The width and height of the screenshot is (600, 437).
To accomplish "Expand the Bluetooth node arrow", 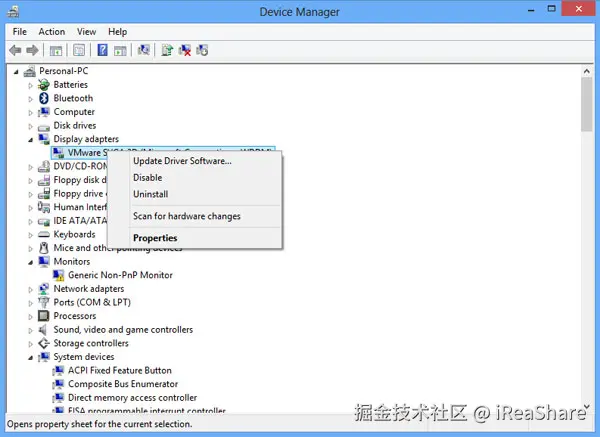I will point(30,99).
